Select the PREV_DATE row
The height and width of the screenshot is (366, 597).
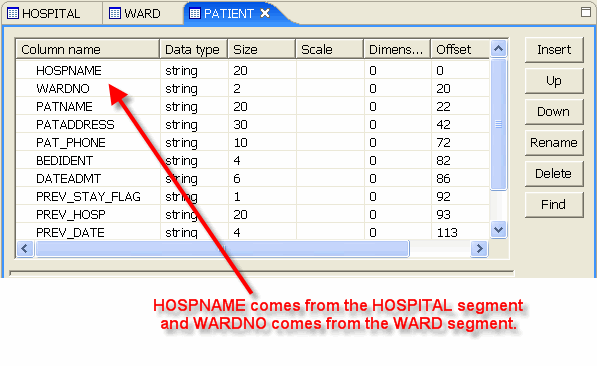point(253,232)
